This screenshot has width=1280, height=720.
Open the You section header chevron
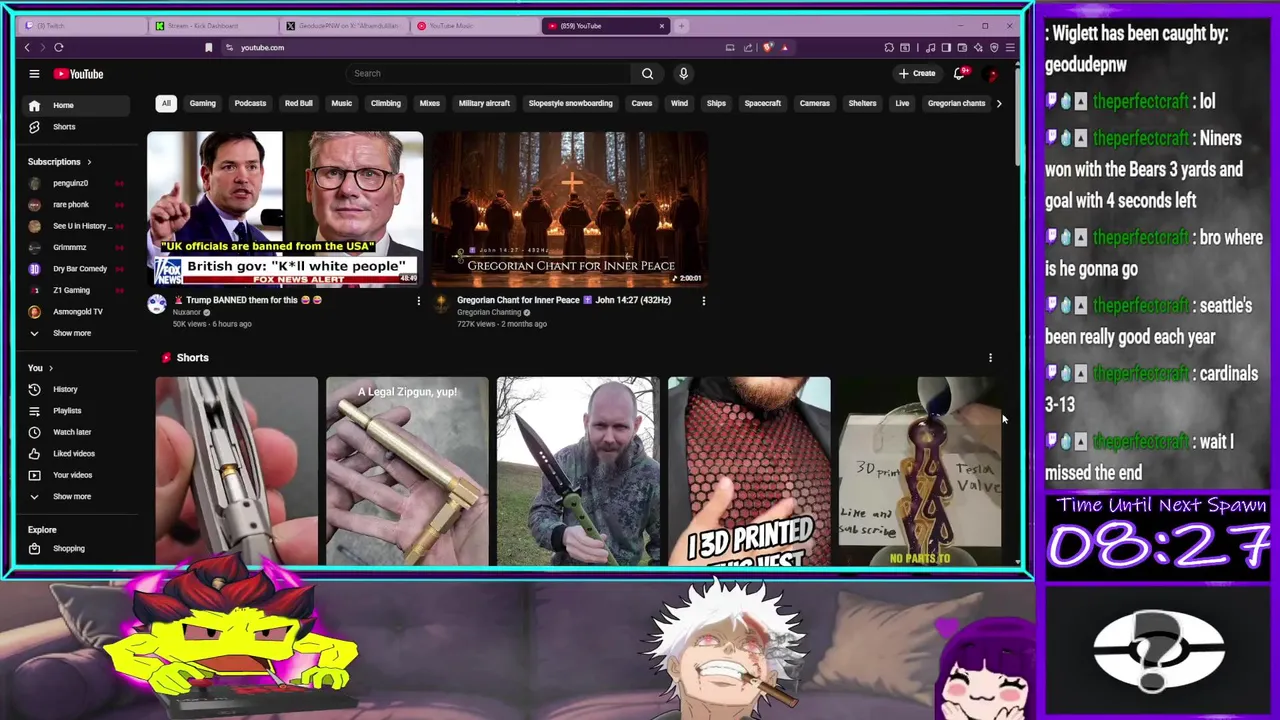click(51, 368)
